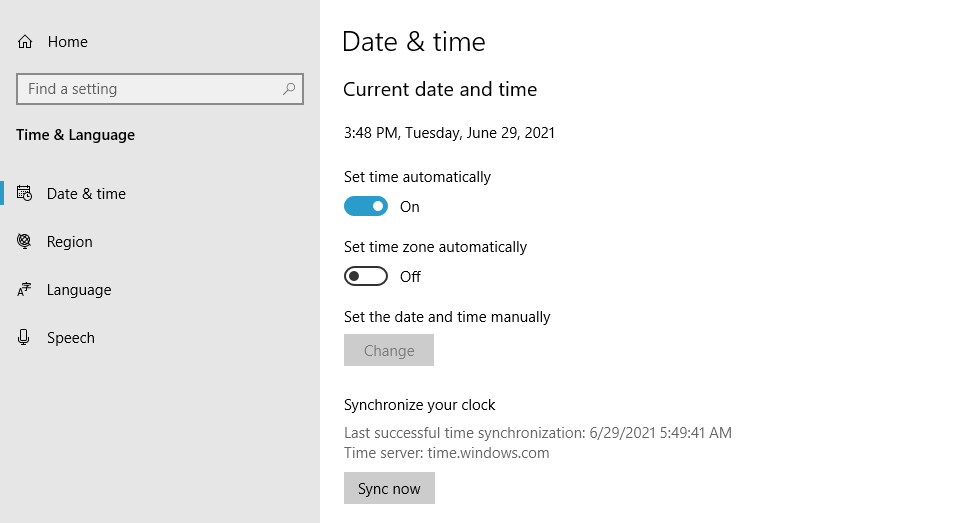Click the Language character icon
Viewport: 975px width, 523px height.
pyautogui.click(x=25, y=290)
